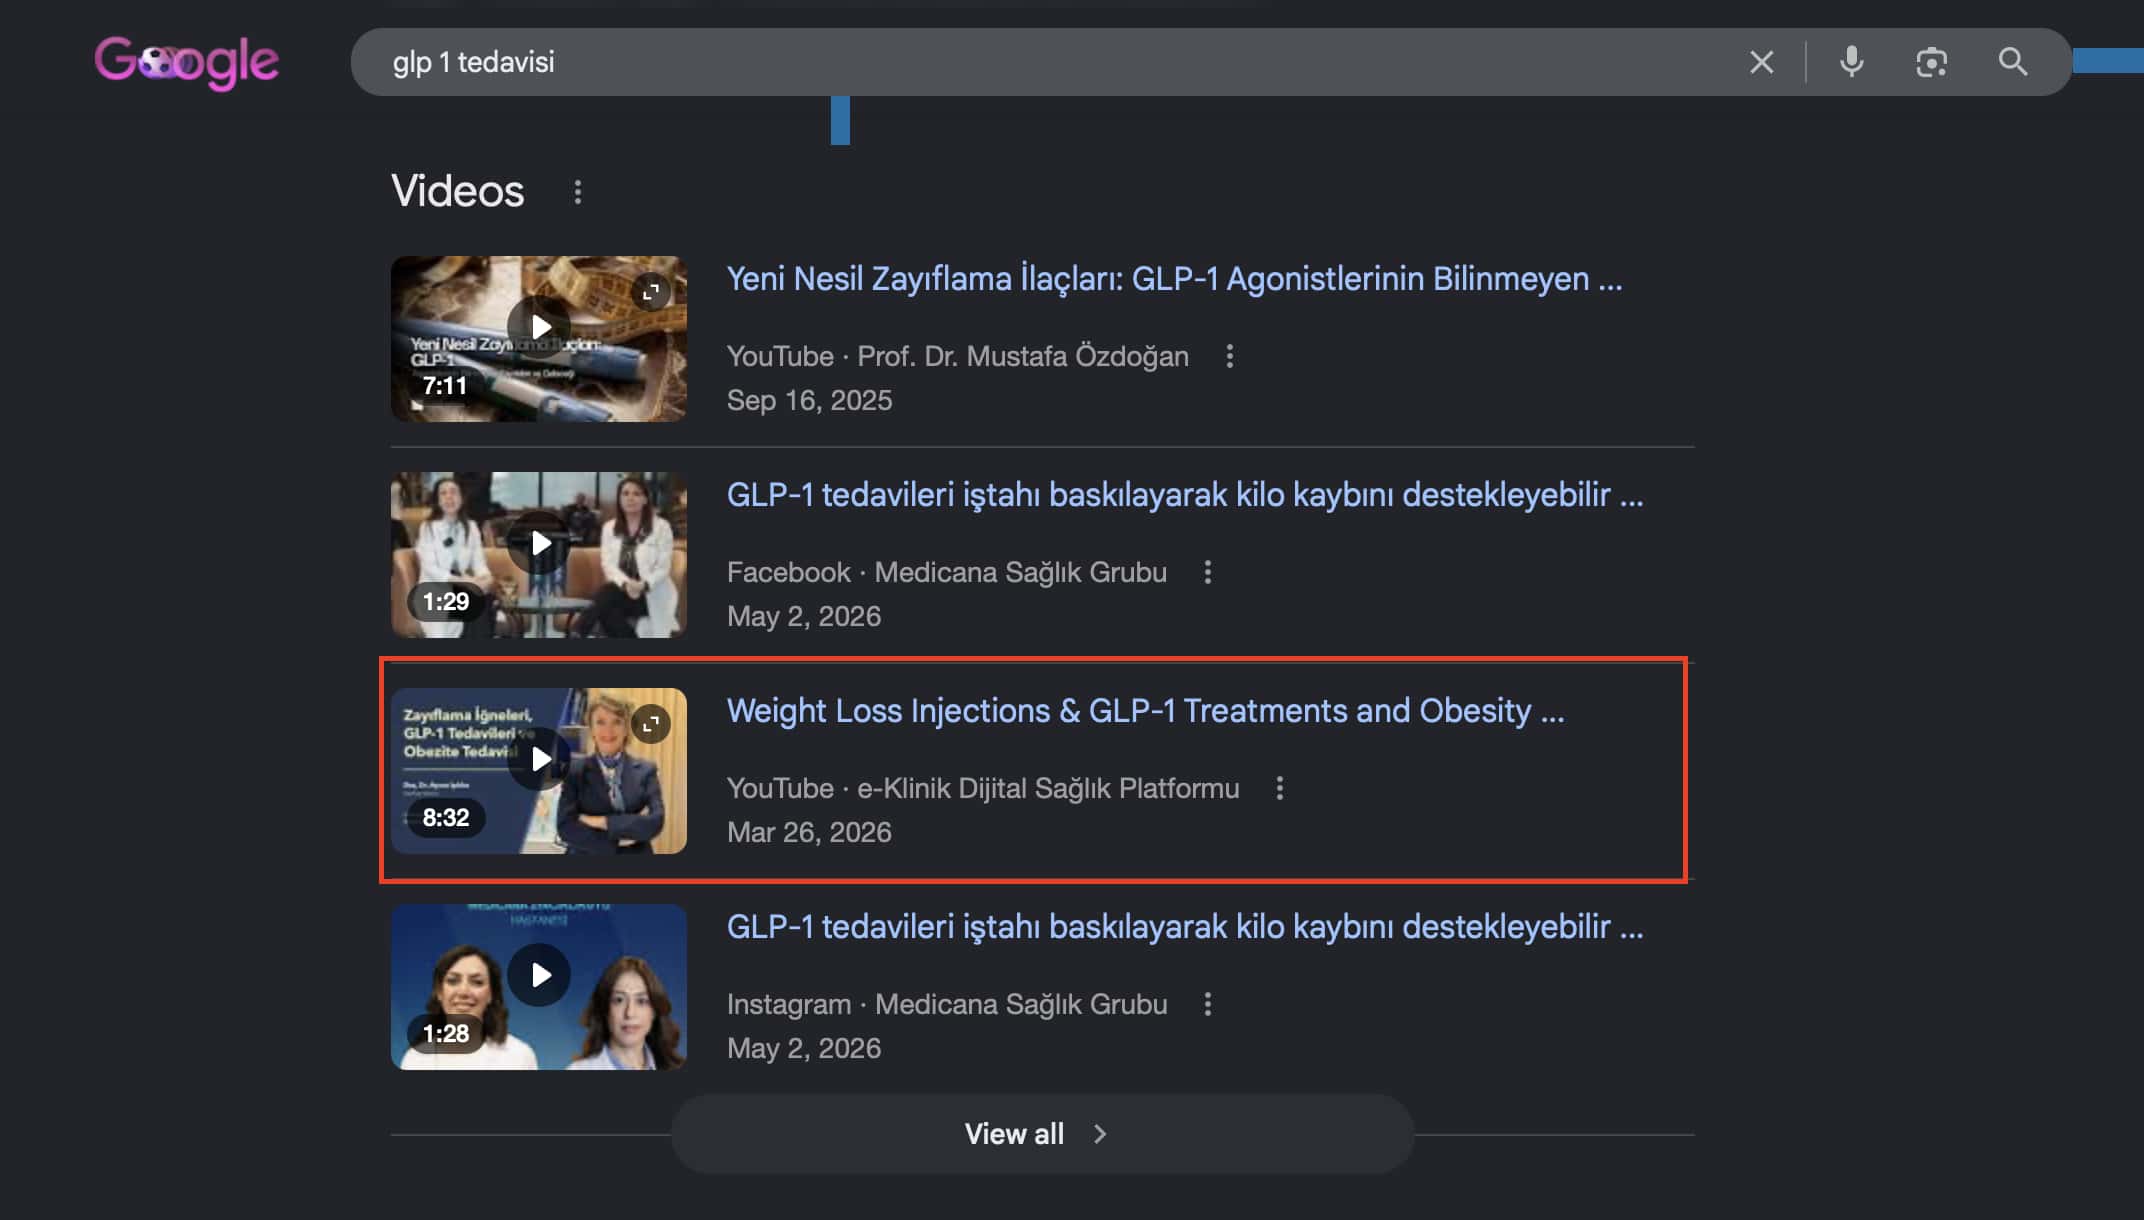The height and width of the screenshot is (1220, 2144).
Task: Click the 'Videos' section heading
Action: point(457,191)
